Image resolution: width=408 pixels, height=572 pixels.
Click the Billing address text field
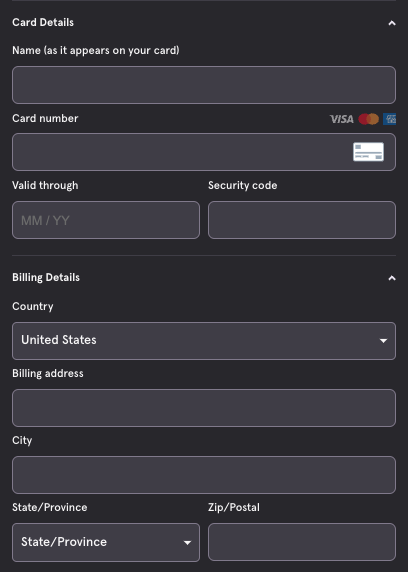click(204, 408)
